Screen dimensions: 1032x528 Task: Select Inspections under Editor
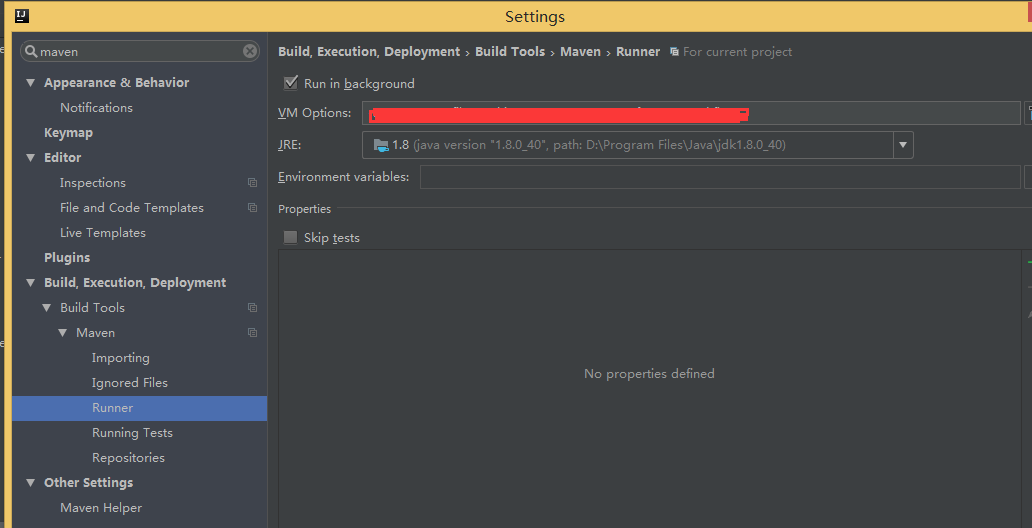93,182
